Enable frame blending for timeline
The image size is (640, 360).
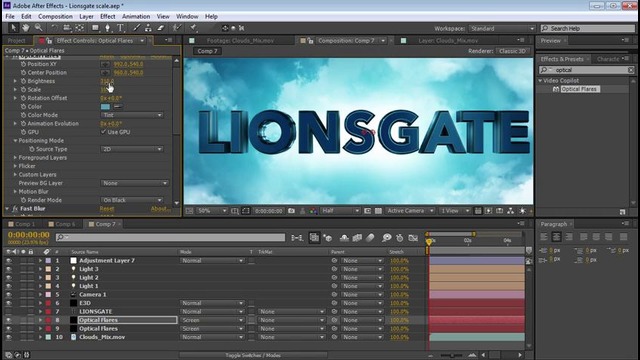357,238
